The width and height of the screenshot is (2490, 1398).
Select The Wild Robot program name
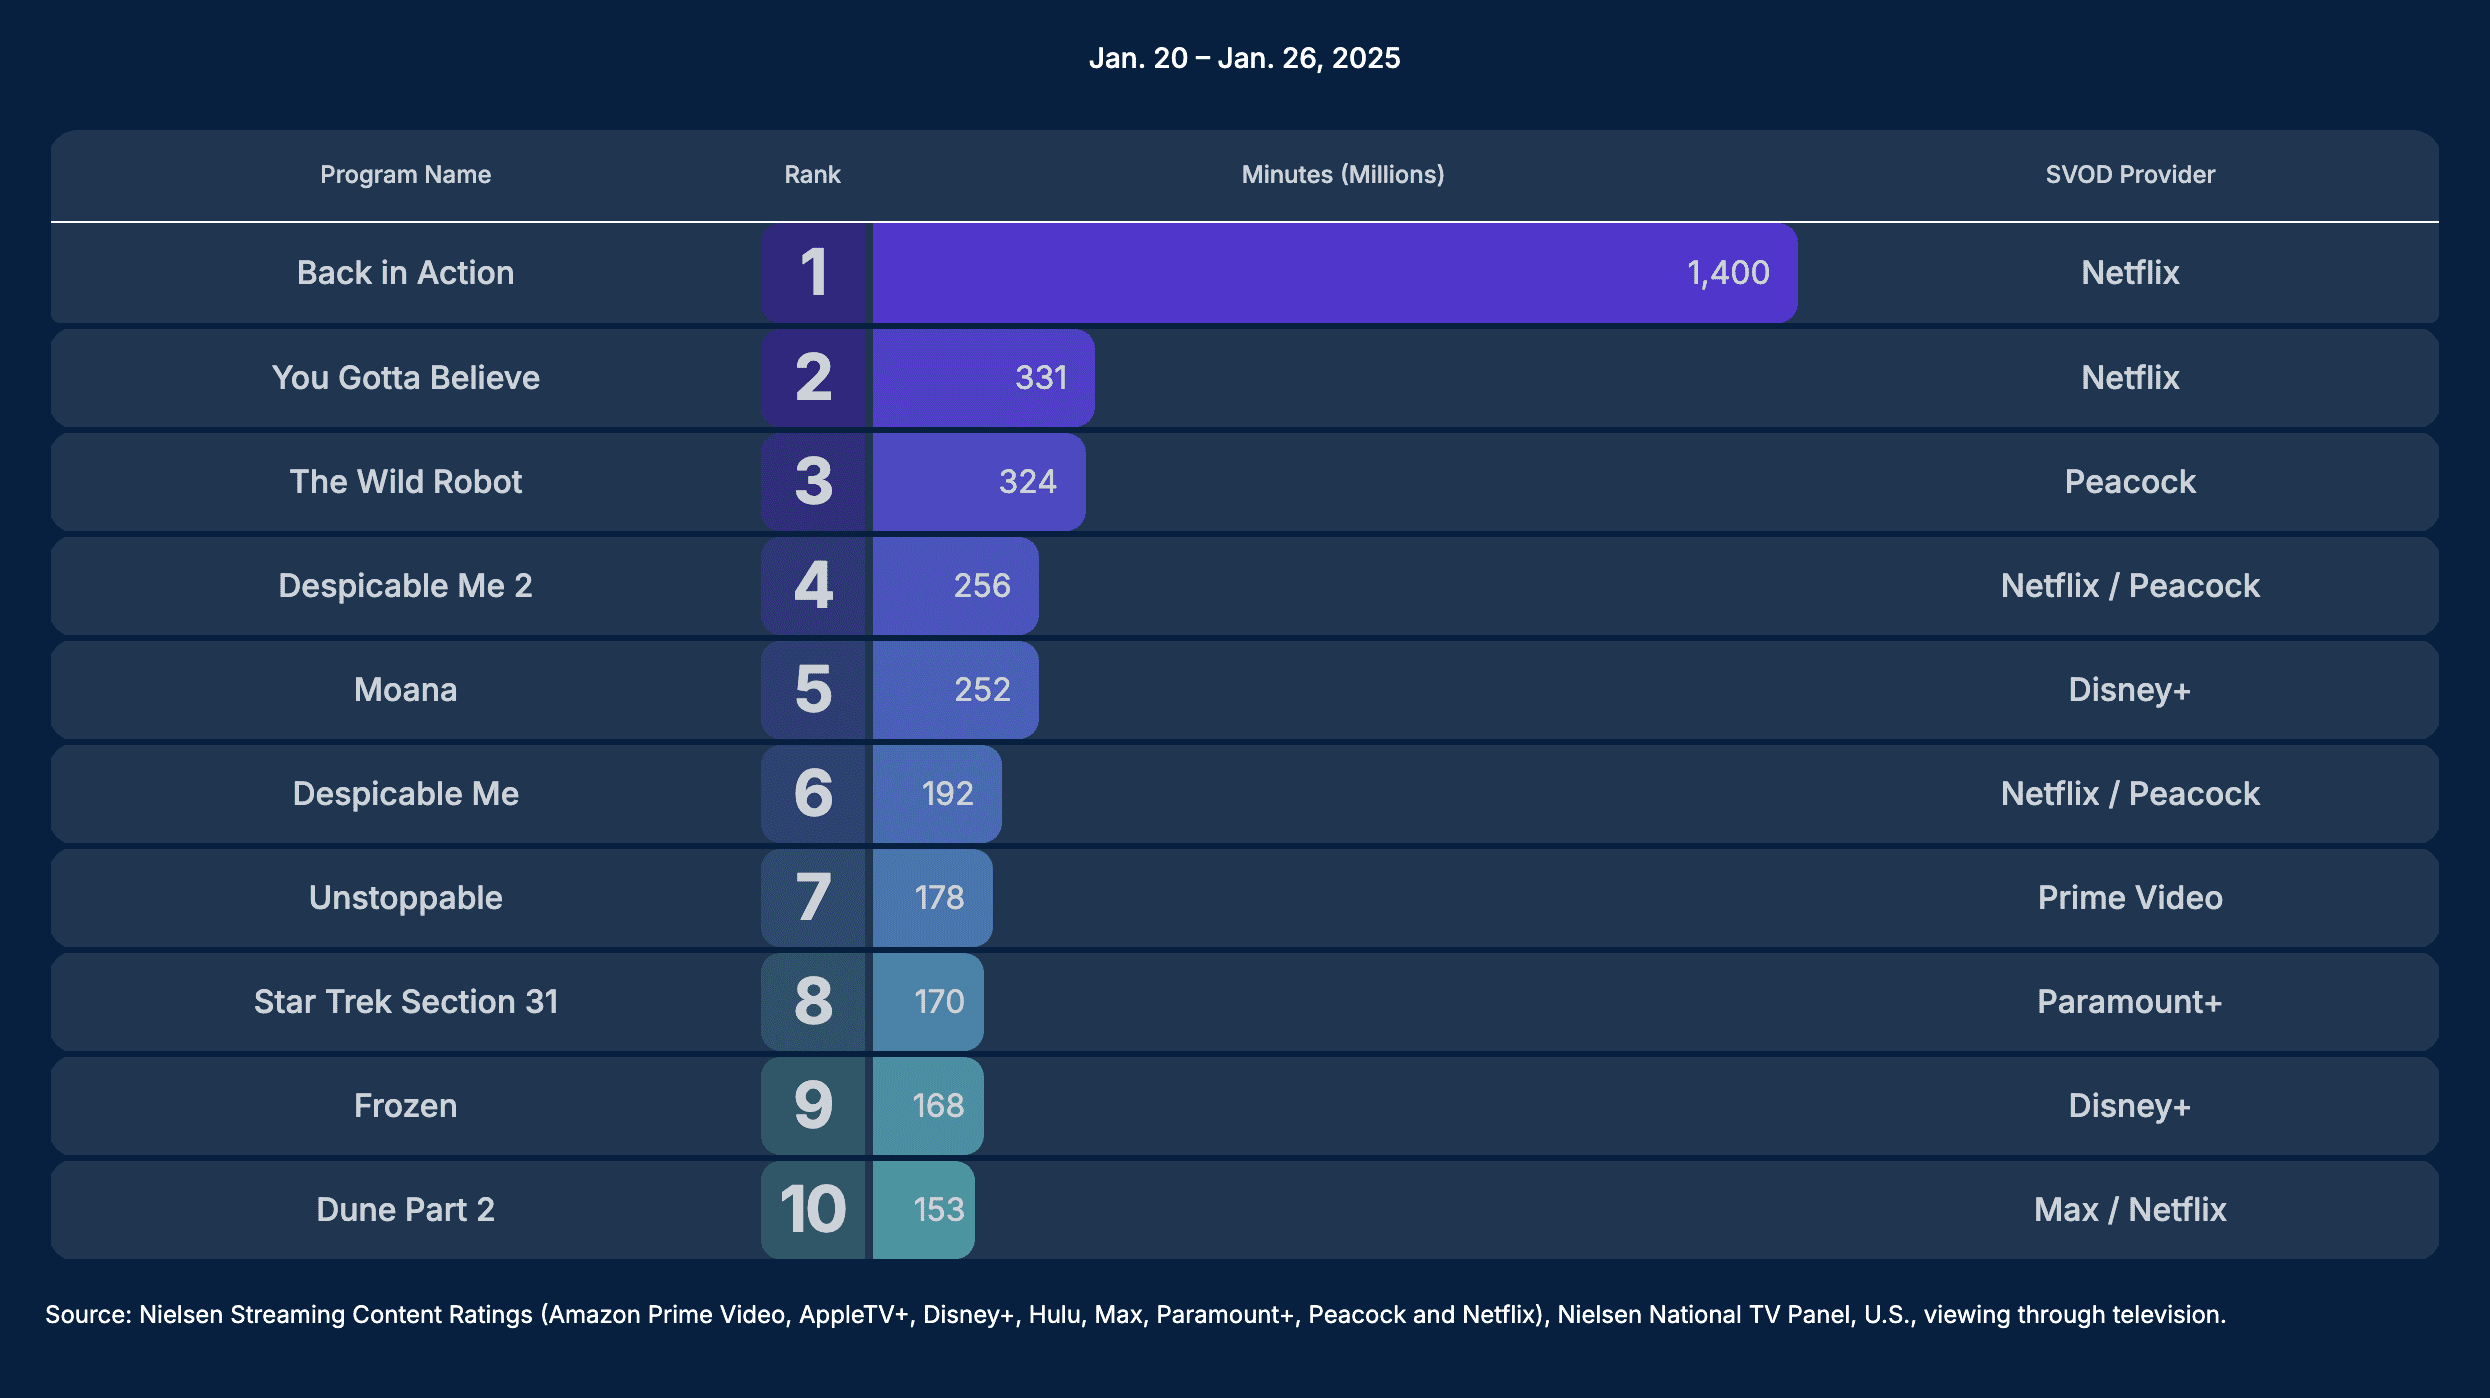(405, 482)
